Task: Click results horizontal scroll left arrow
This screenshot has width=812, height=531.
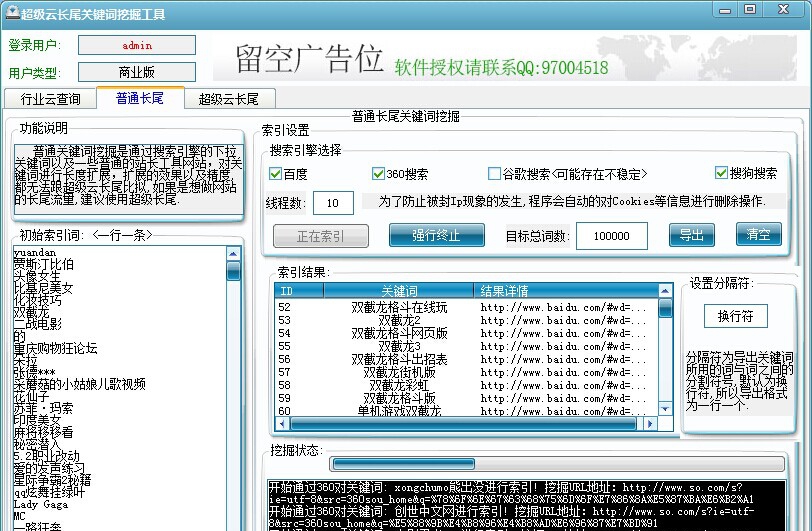Action: pos(282,424)
